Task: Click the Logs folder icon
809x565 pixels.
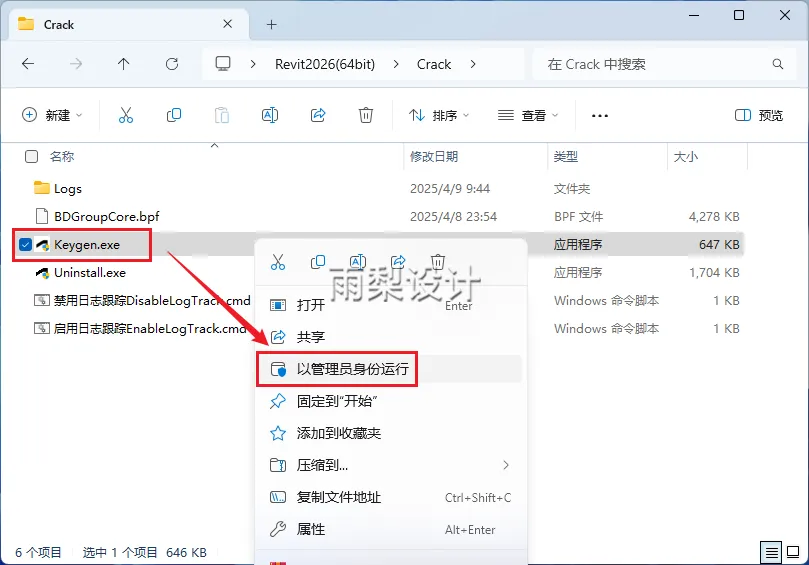Action: pyautogui.click(x=42, y=188)
